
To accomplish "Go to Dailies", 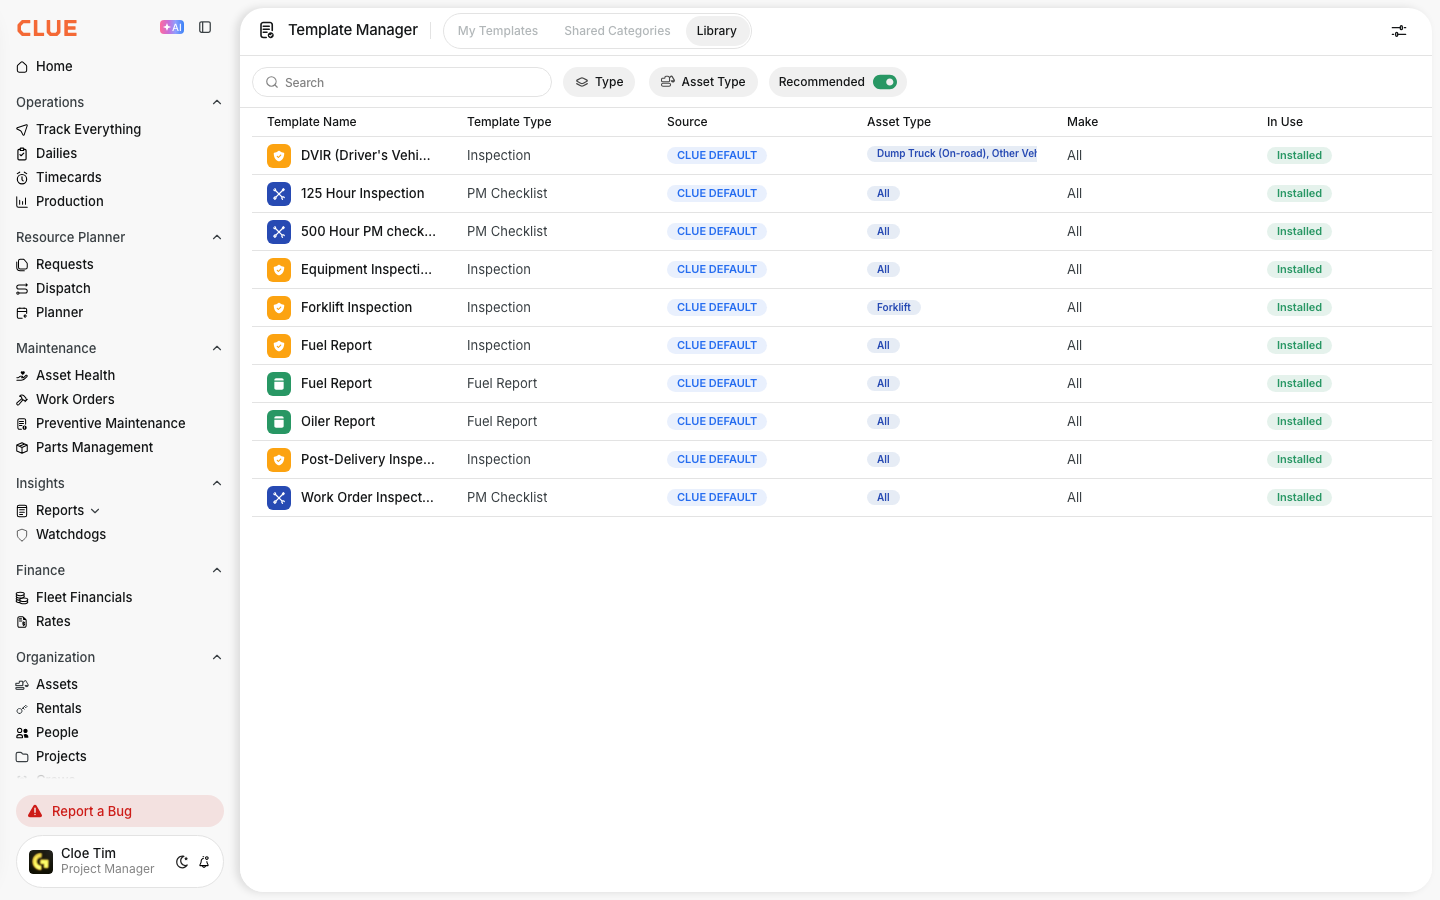I will tap(56, 153).
